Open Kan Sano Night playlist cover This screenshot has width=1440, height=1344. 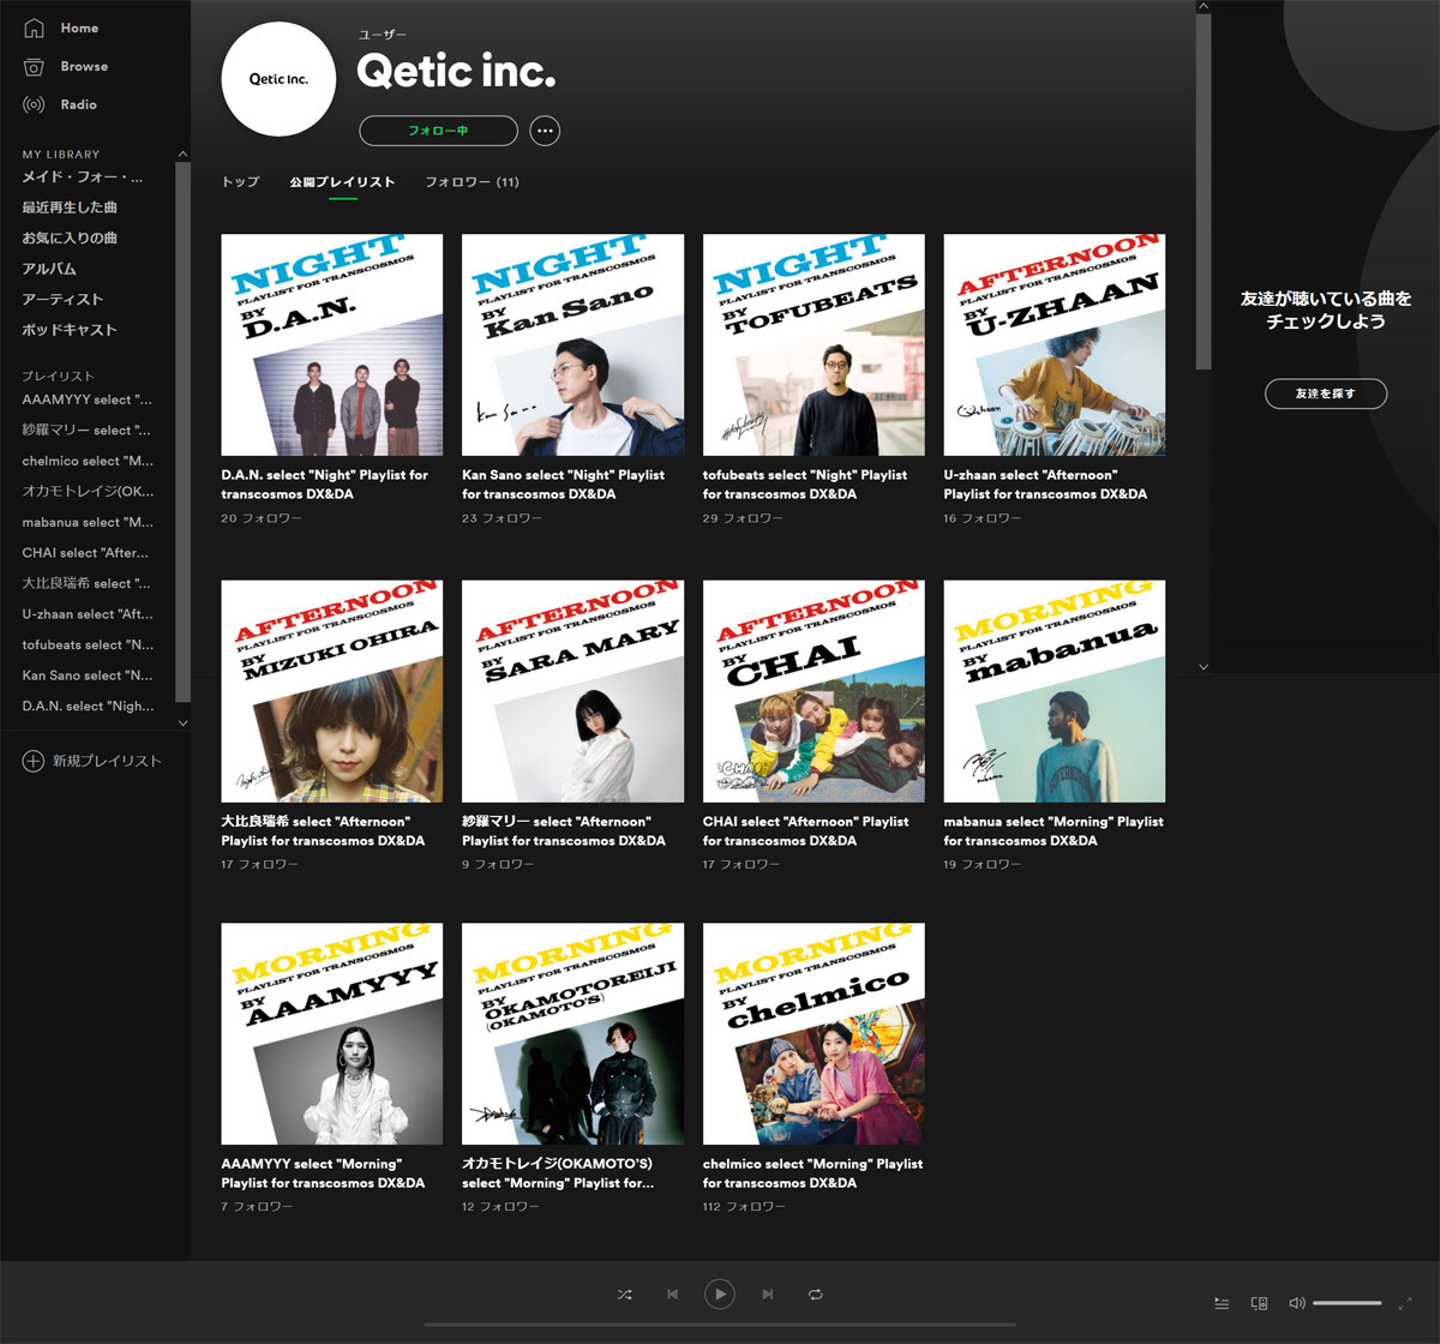pyautogui.click(x=573, y=345)
